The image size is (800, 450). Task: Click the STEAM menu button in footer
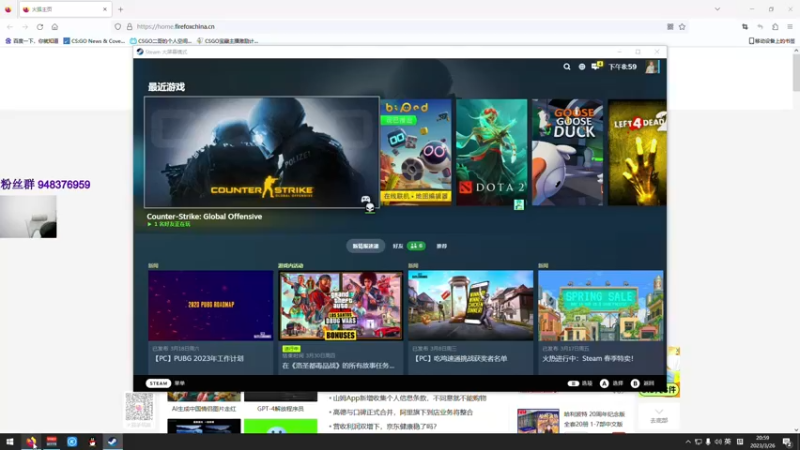tap(158, 383)
